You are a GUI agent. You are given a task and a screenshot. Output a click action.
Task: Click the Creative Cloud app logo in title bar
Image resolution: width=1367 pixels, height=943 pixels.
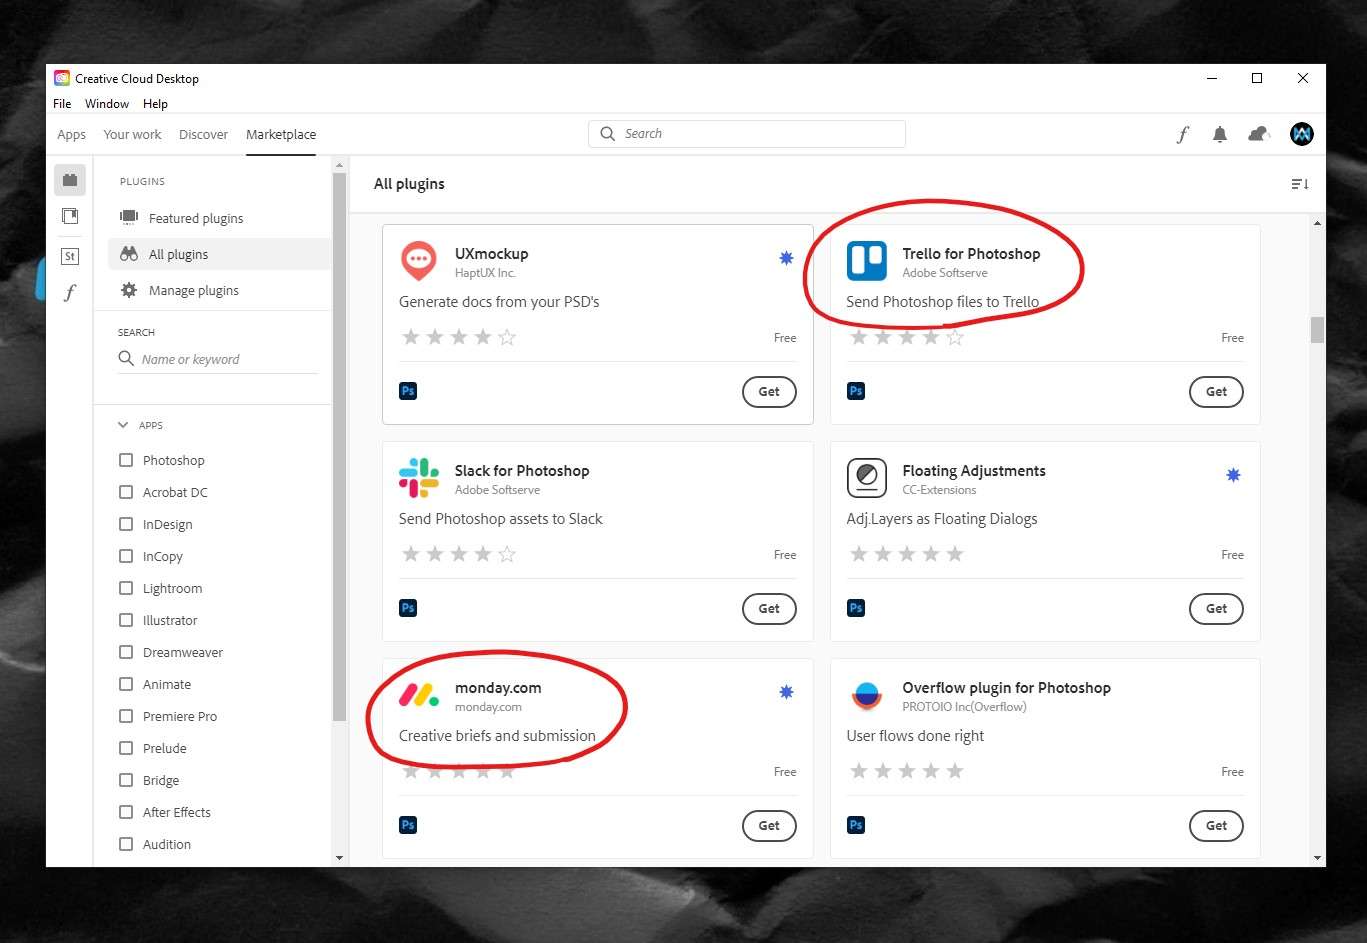pos(62,78)
